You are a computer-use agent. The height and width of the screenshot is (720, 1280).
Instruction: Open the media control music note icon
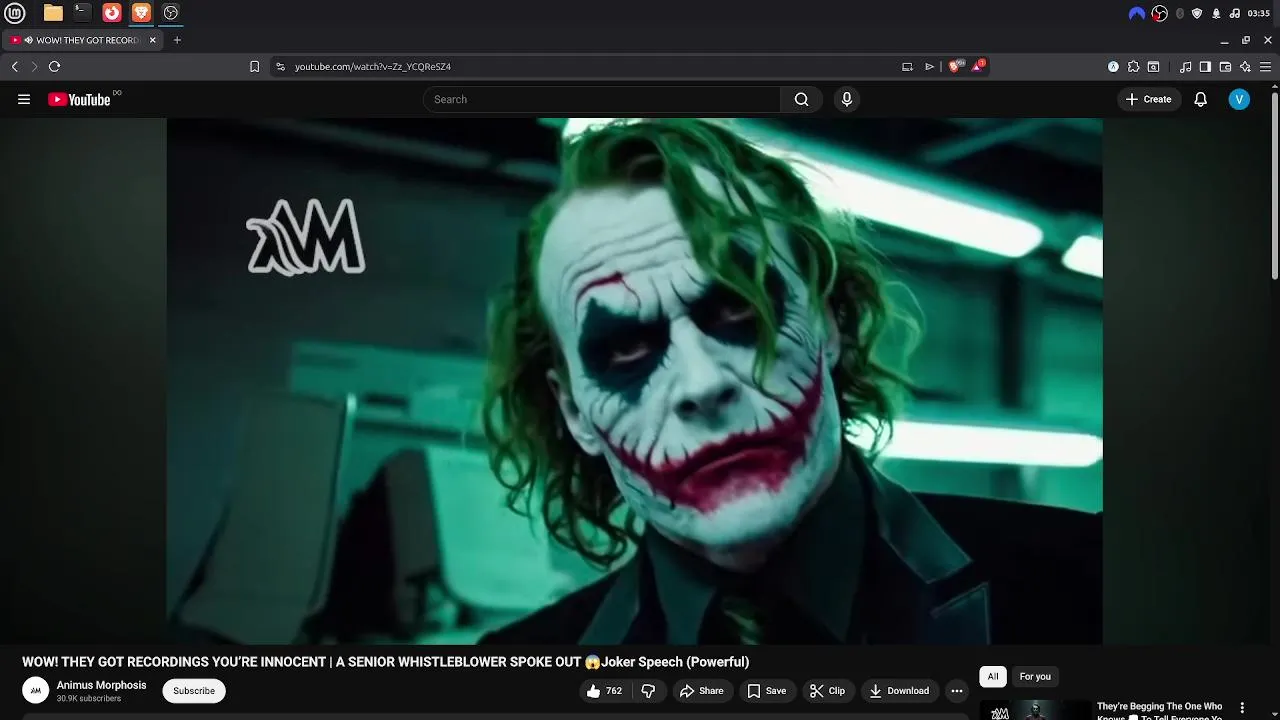pyautogui.click(x=1185, y=66)
